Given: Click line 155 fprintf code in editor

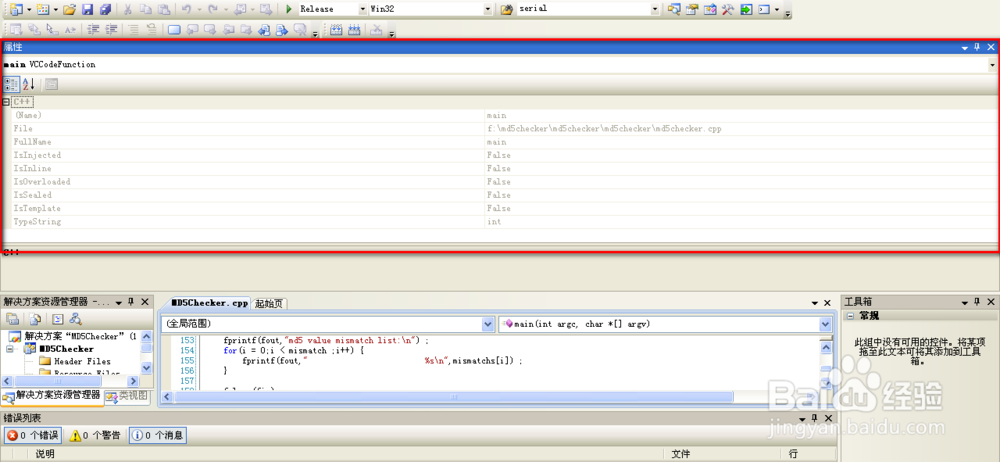Looking at the screenshot, I should tap(382, 361).
